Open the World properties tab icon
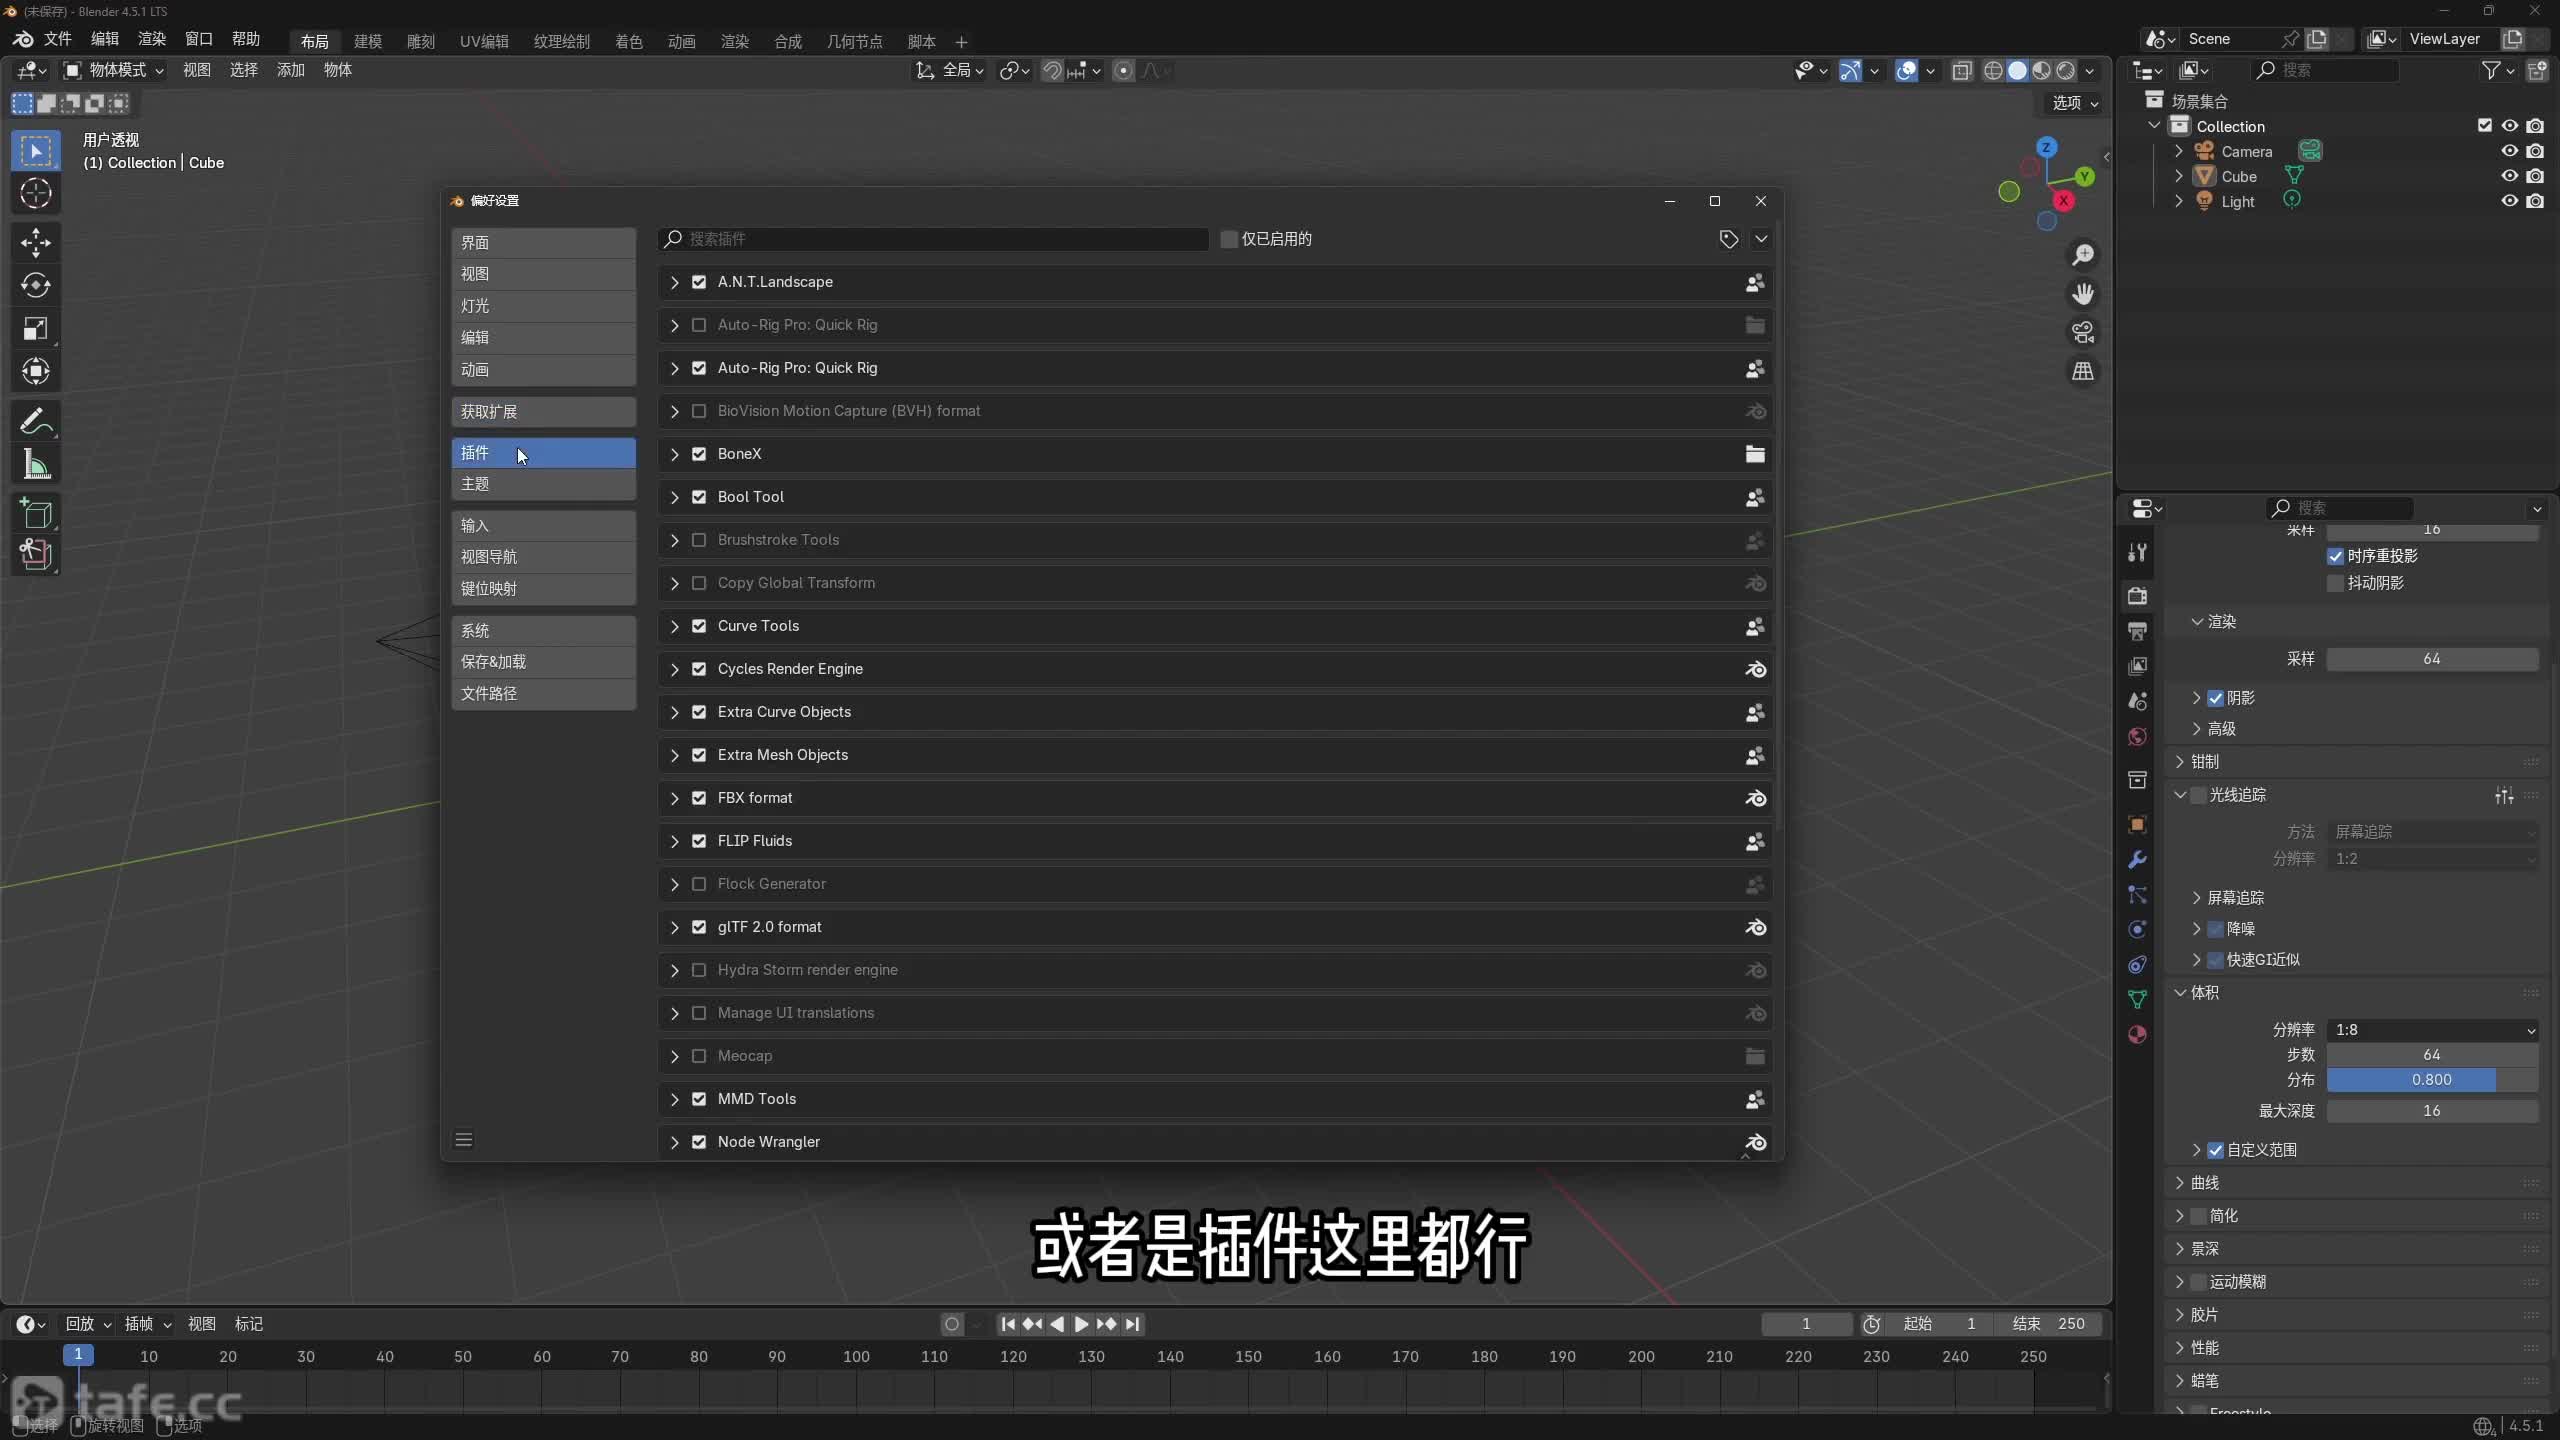 point(2138,737)
